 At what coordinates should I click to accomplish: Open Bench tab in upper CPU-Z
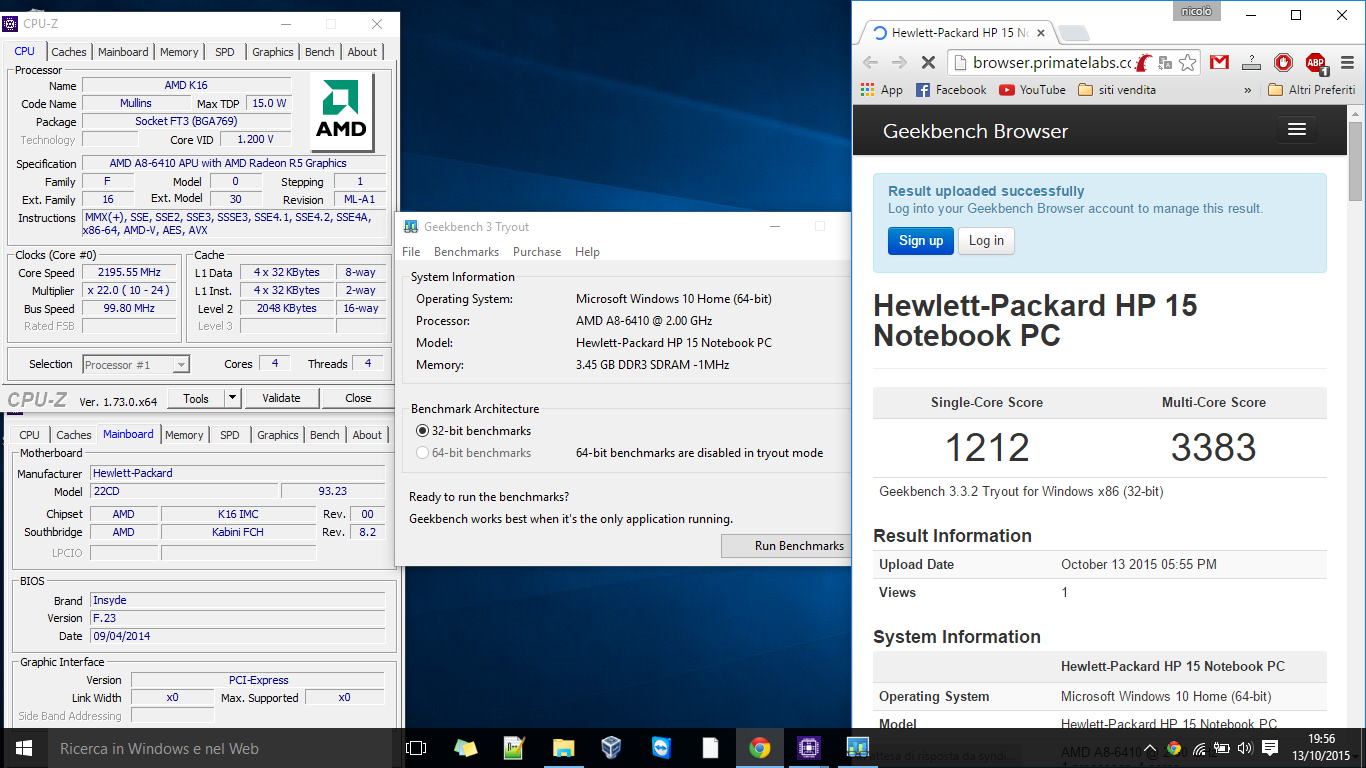pyautogui.click(x=320, y=52)
